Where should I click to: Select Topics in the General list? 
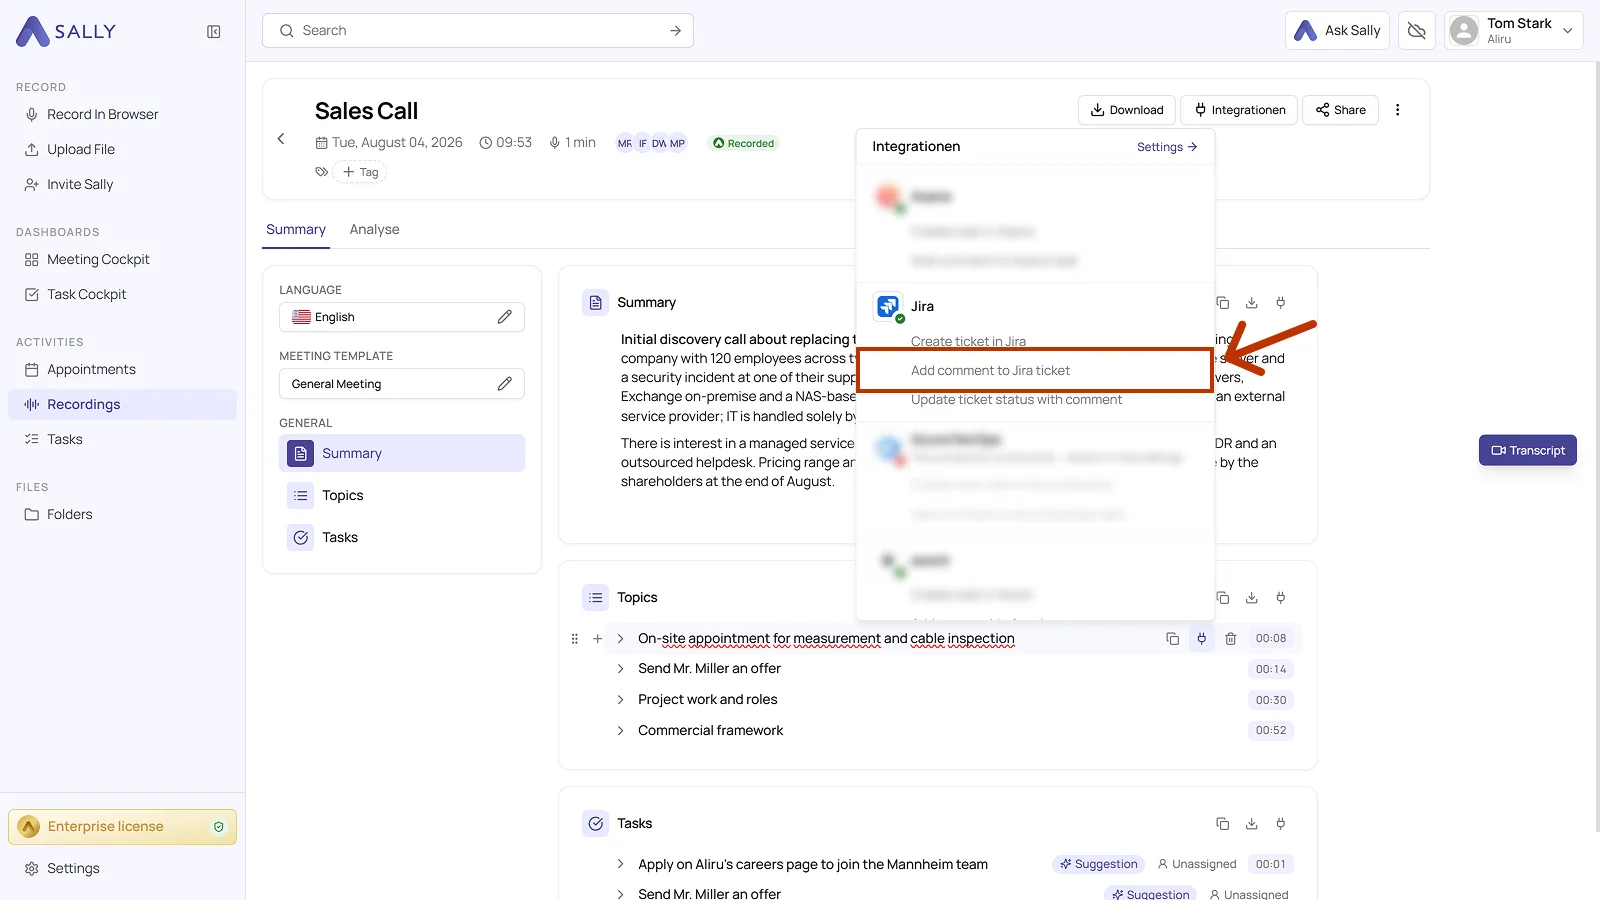point(402,496)
